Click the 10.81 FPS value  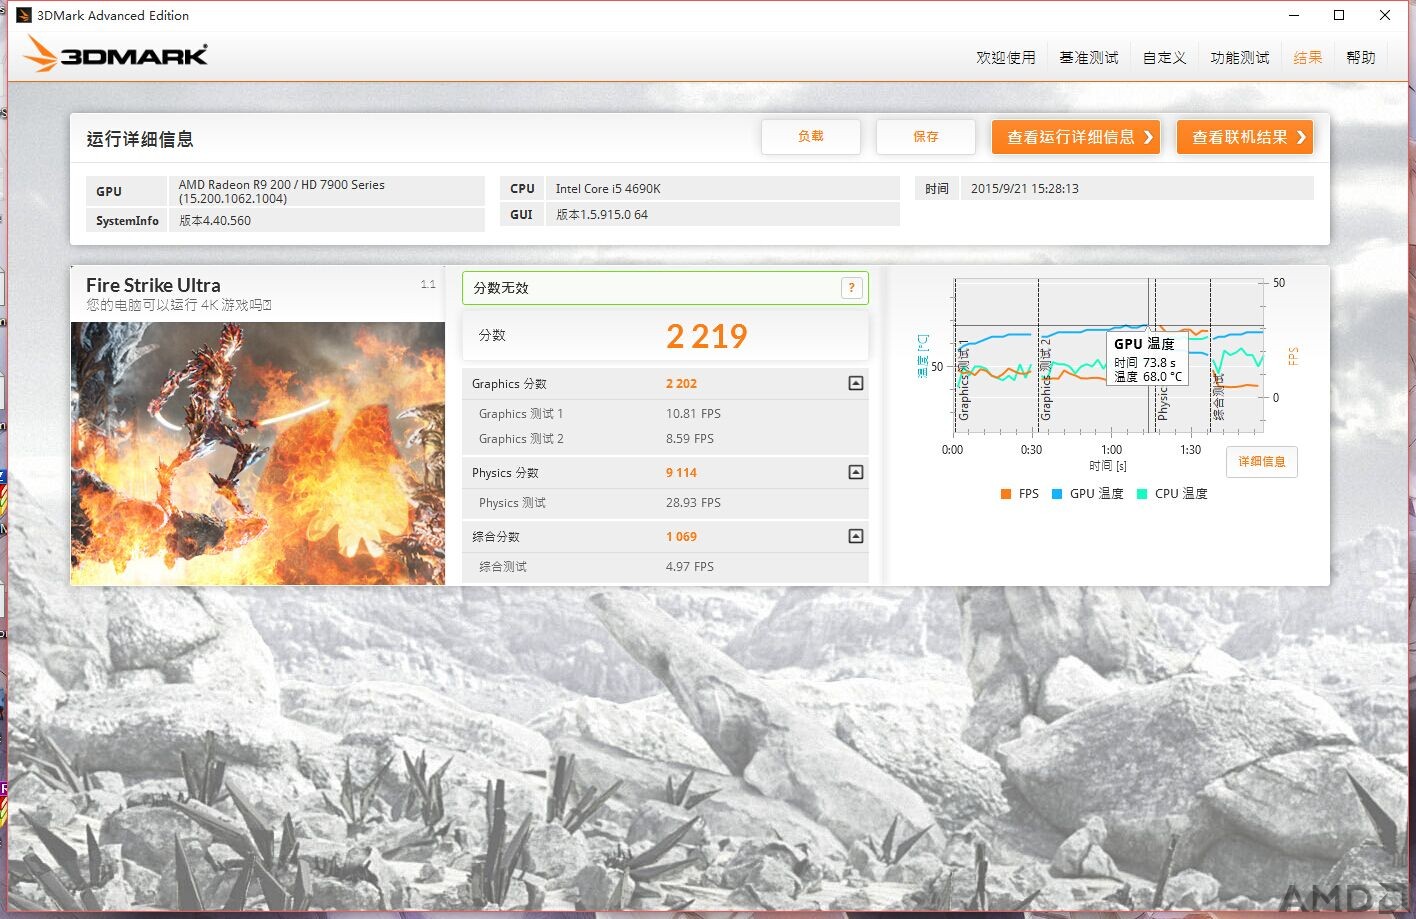[x=693, y=414]
